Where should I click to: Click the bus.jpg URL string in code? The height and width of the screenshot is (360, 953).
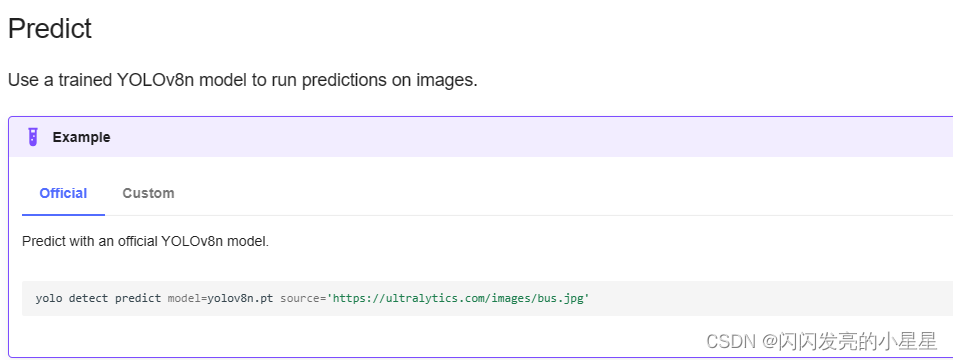[x=459, y=299]
